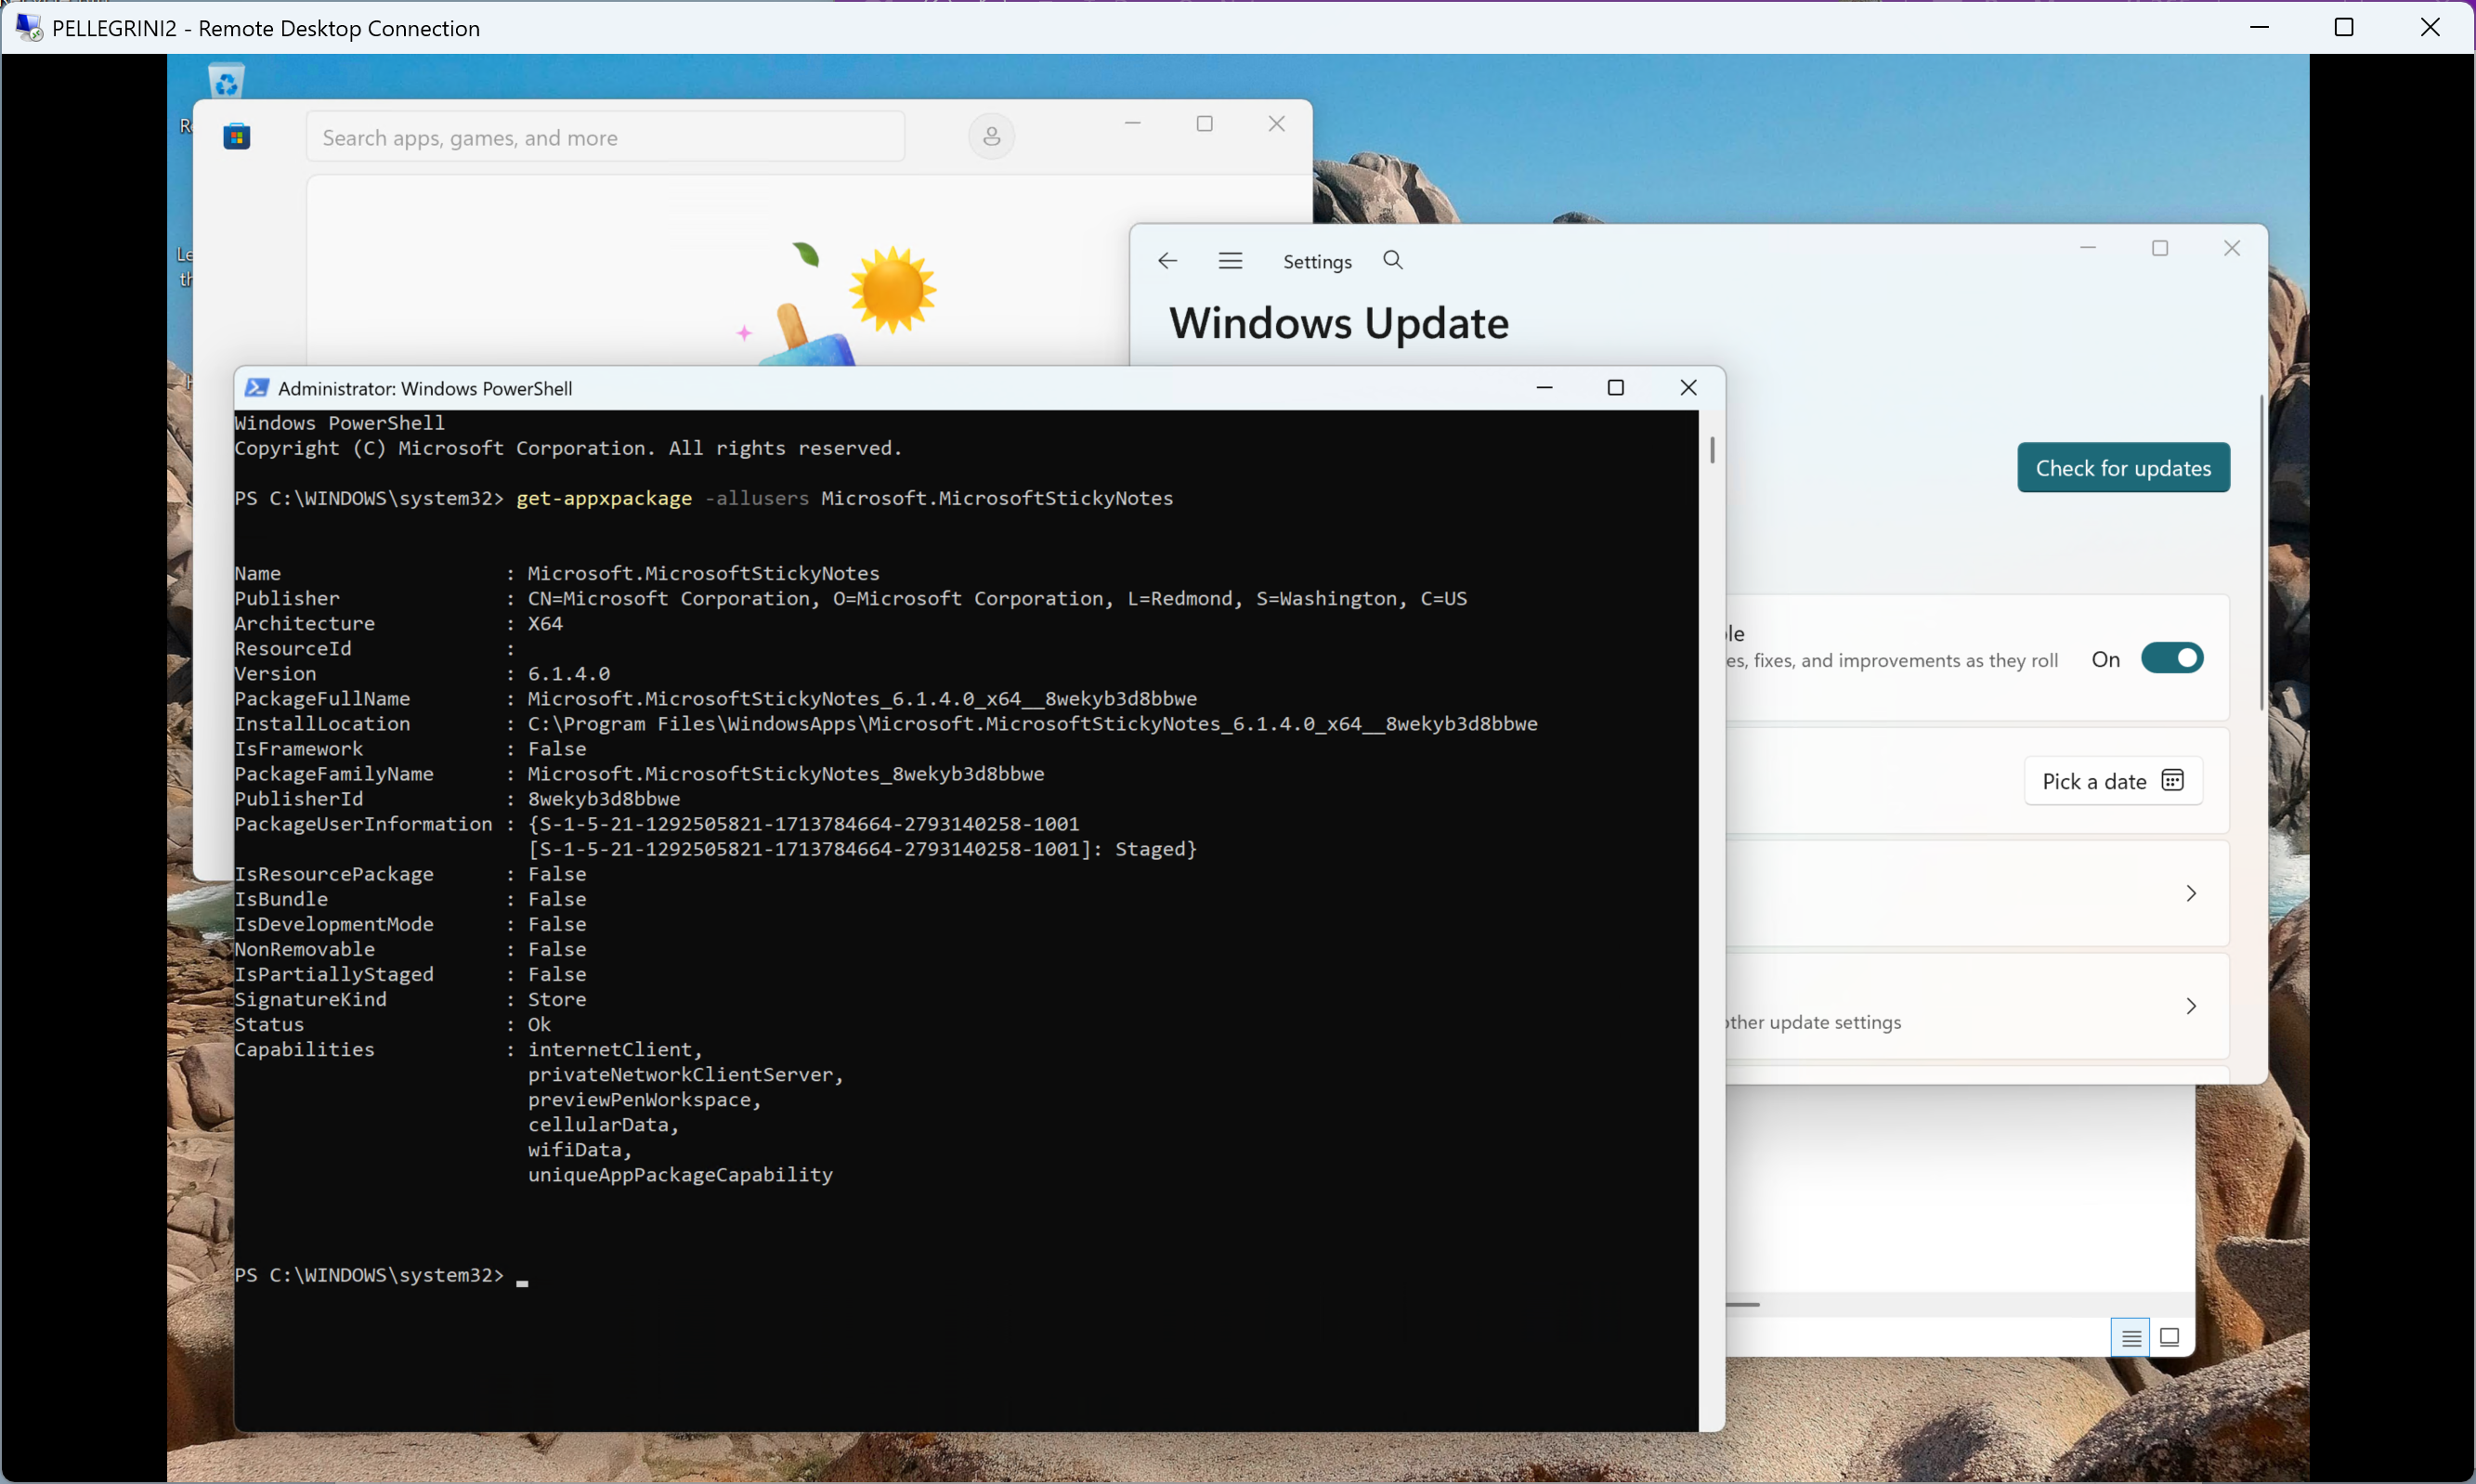Expand the row above other update settings
2476x1484 pixels.
tap(1977, 893)
